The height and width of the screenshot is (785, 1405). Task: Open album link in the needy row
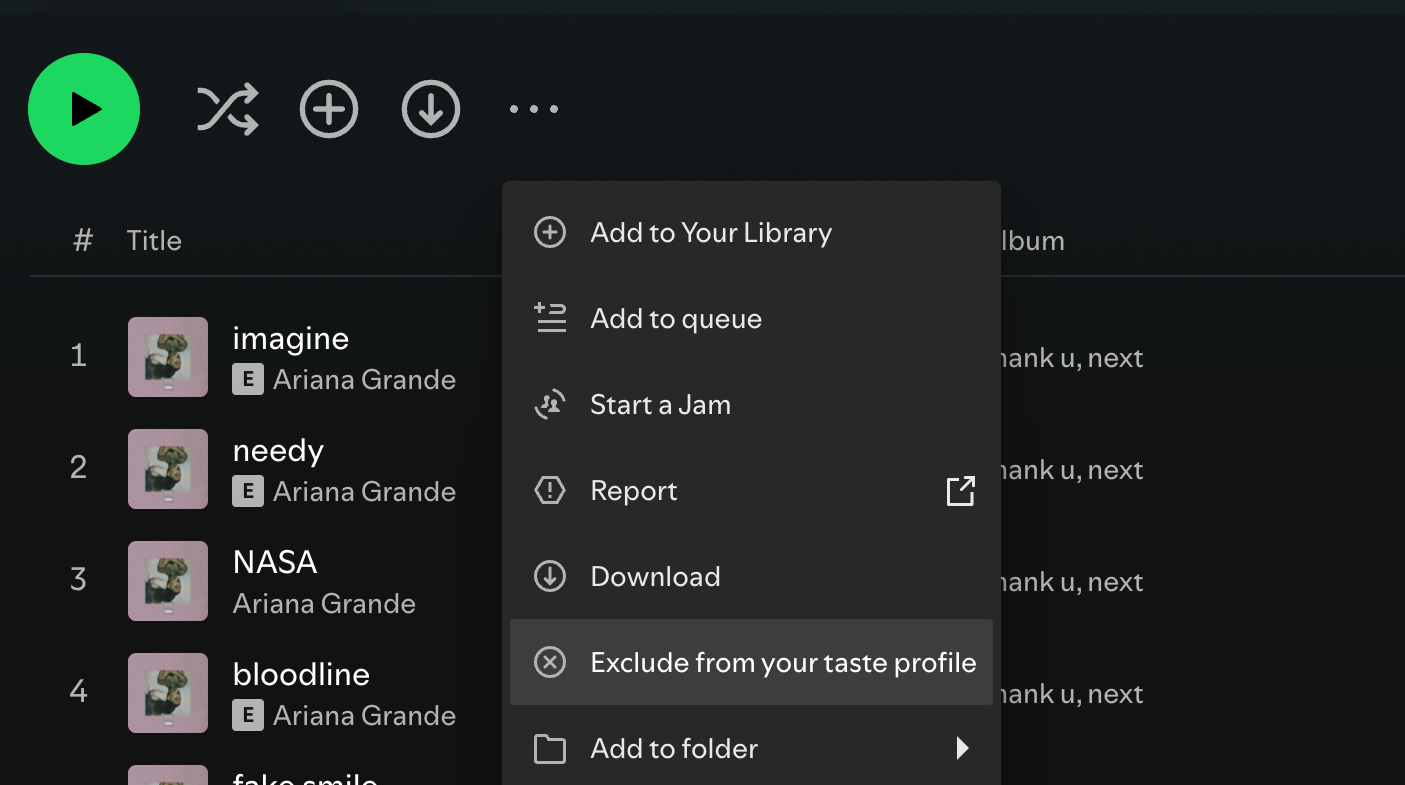coord(1072,470)
